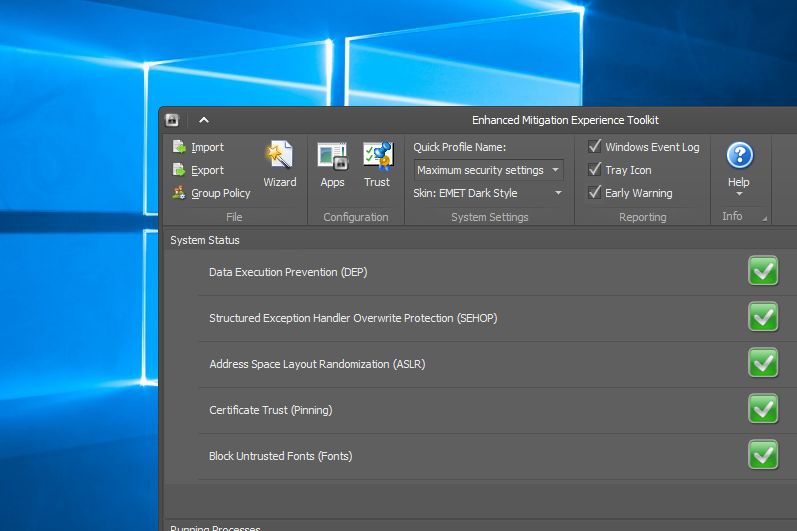The height and width of the screenshot is (531, 797).
Task: Collapse the ribbon with up chevron
Action: pos(204,120)
